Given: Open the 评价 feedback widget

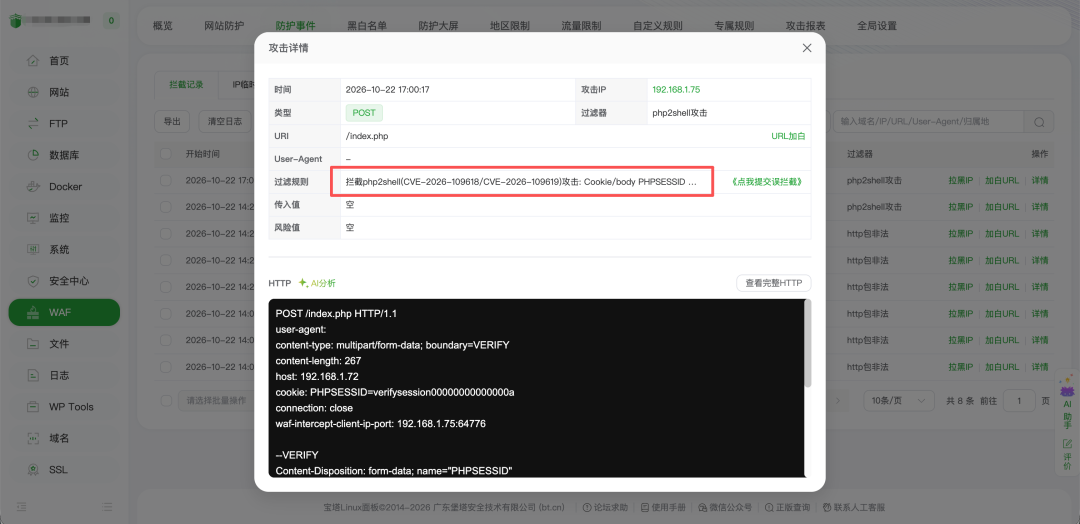Looking at the screenshot, I should click(1067, 454).
